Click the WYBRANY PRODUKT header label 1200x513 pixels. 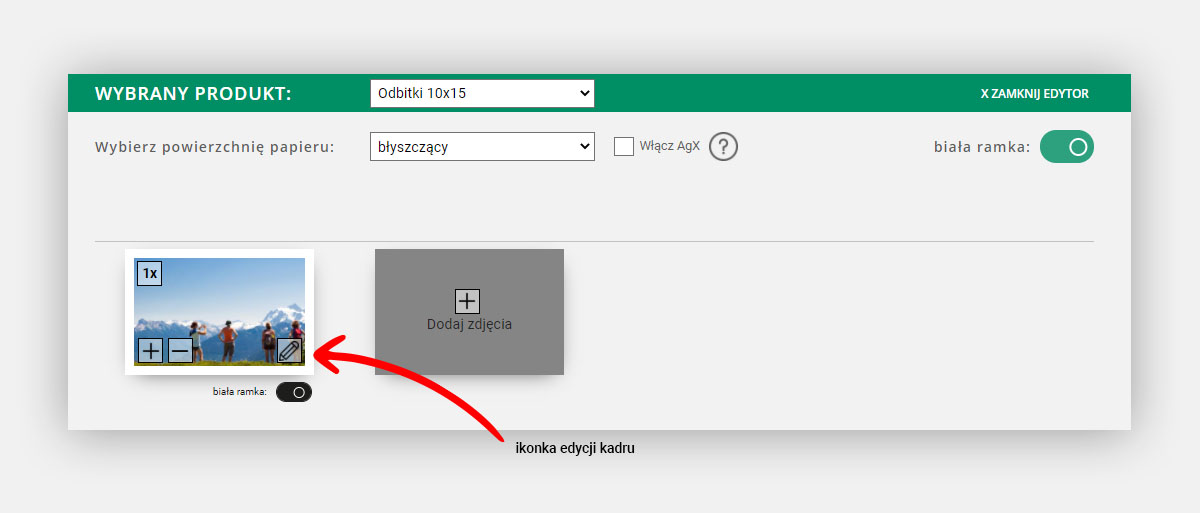pyautogui.click(x=193, y=94)
